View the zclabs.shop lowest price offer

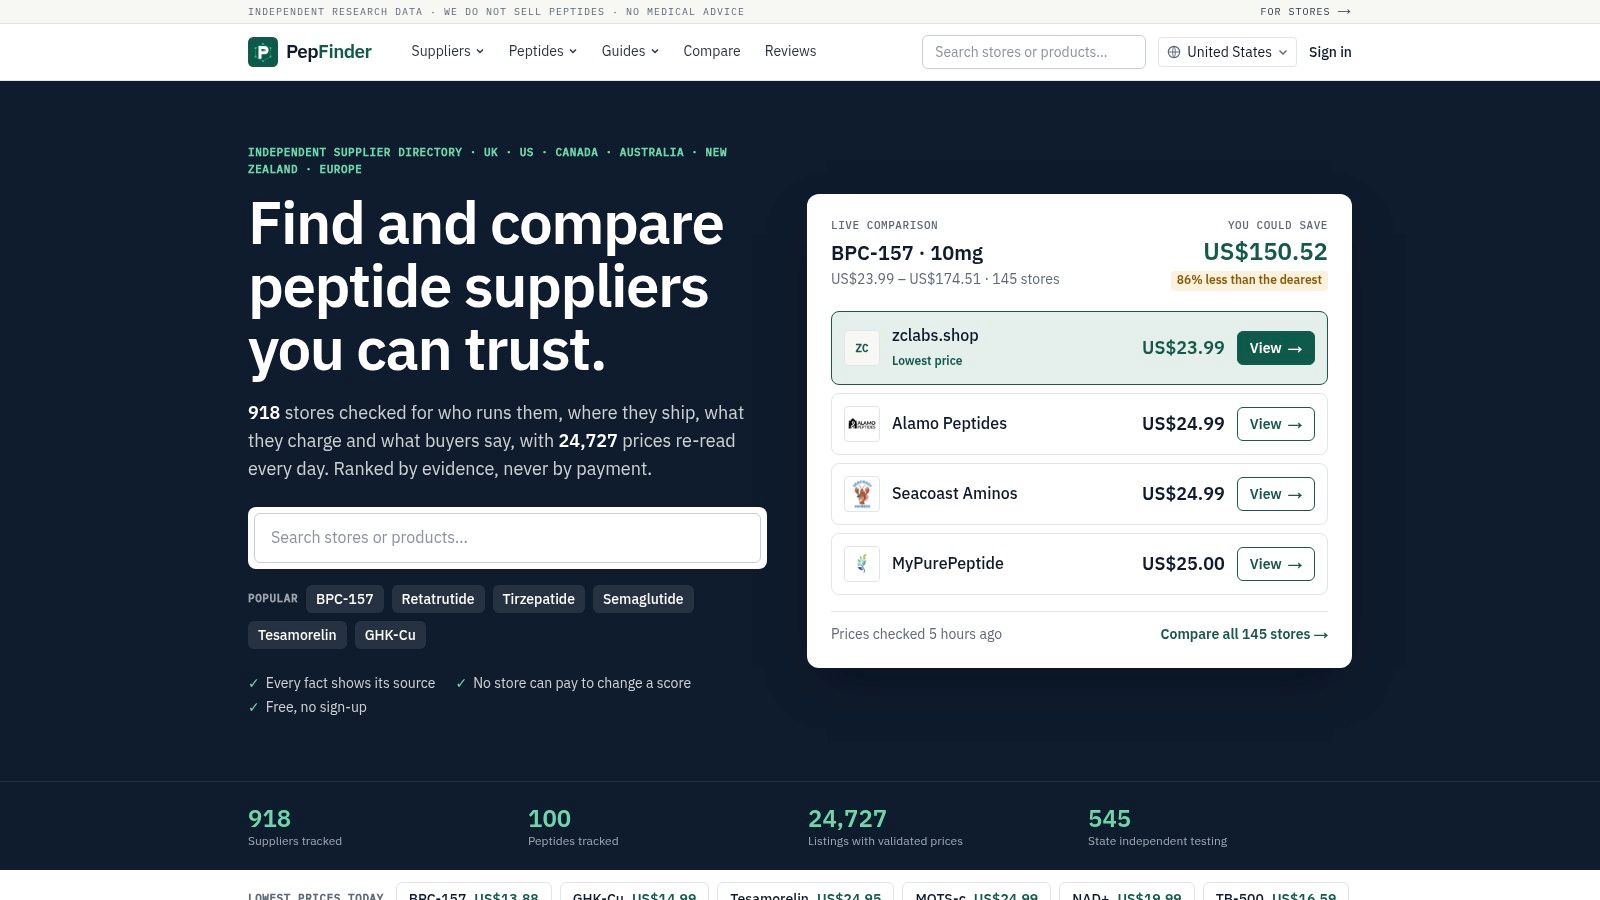pos(1276,348)
